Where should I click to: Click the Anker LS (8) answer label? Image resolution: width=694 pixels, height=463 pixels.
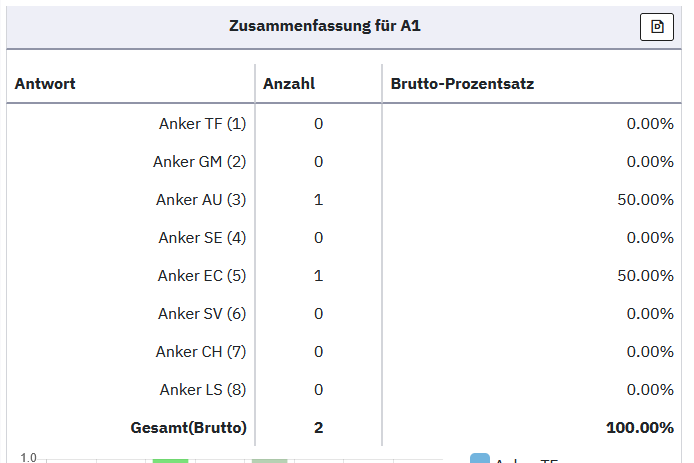point(203,390)
